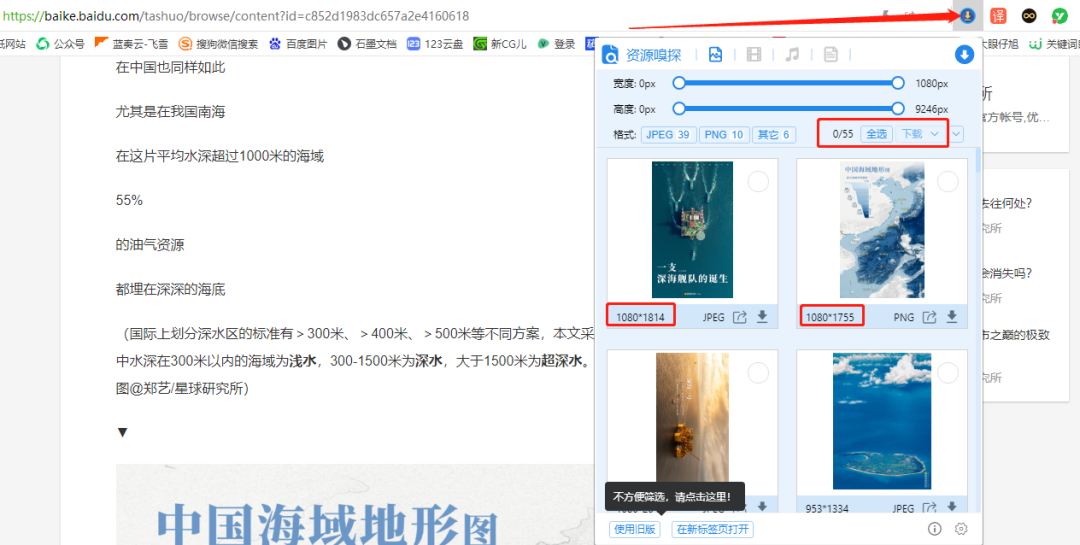Click the 高度 slider minimum handle
The height and width of the screenshot is (545, 1080).
[x=679, y=109]
